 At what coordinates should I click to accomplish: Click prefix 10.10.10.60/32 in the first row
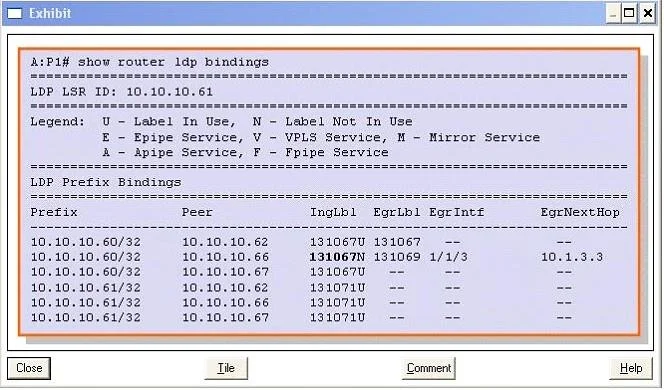tap(86, 242)
